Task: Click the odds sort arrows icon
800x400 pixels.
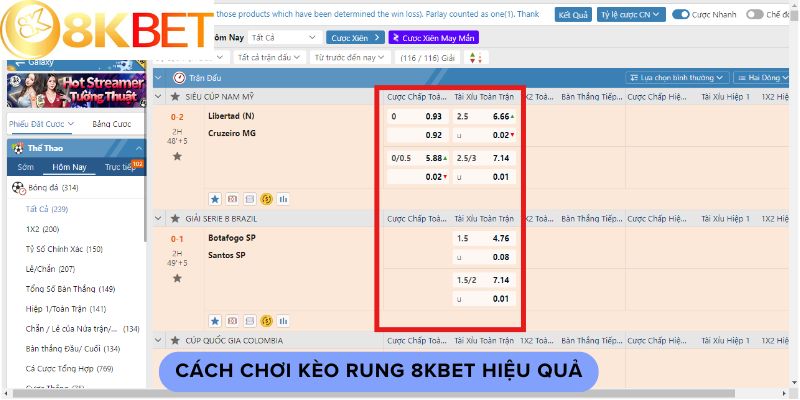Action: (x=476, y=57)
